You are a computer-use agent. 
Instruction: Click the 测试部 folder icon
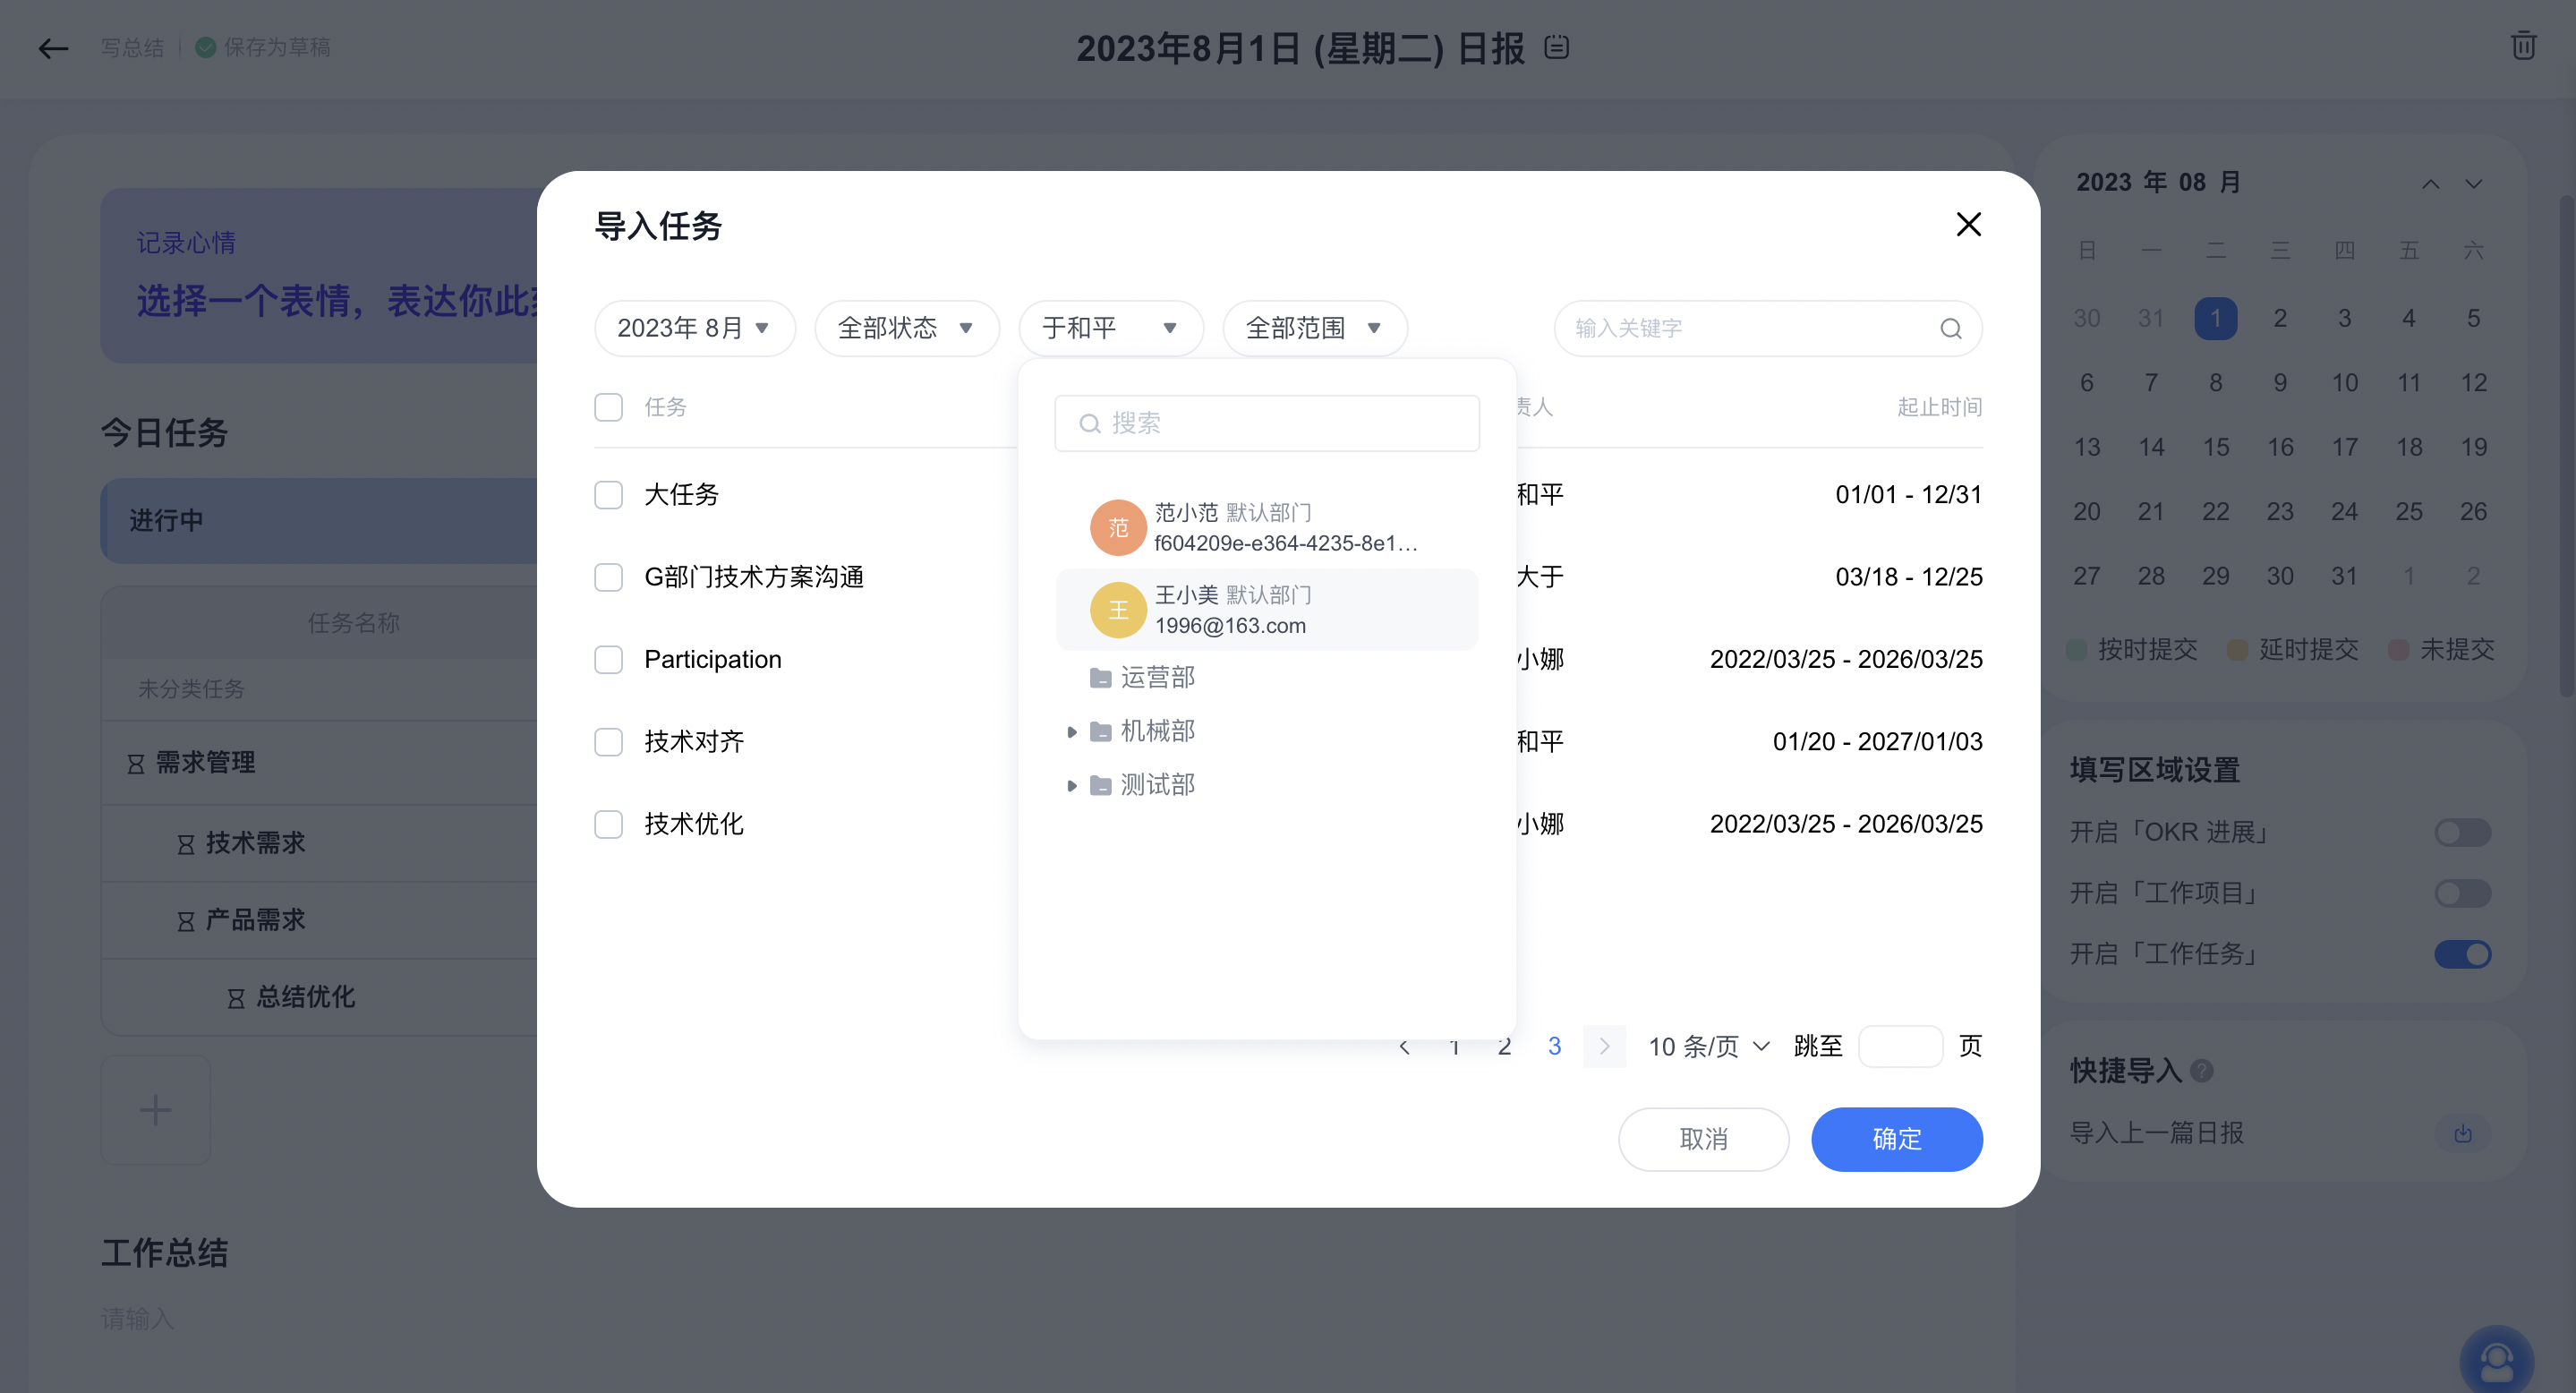[1100, 785]
